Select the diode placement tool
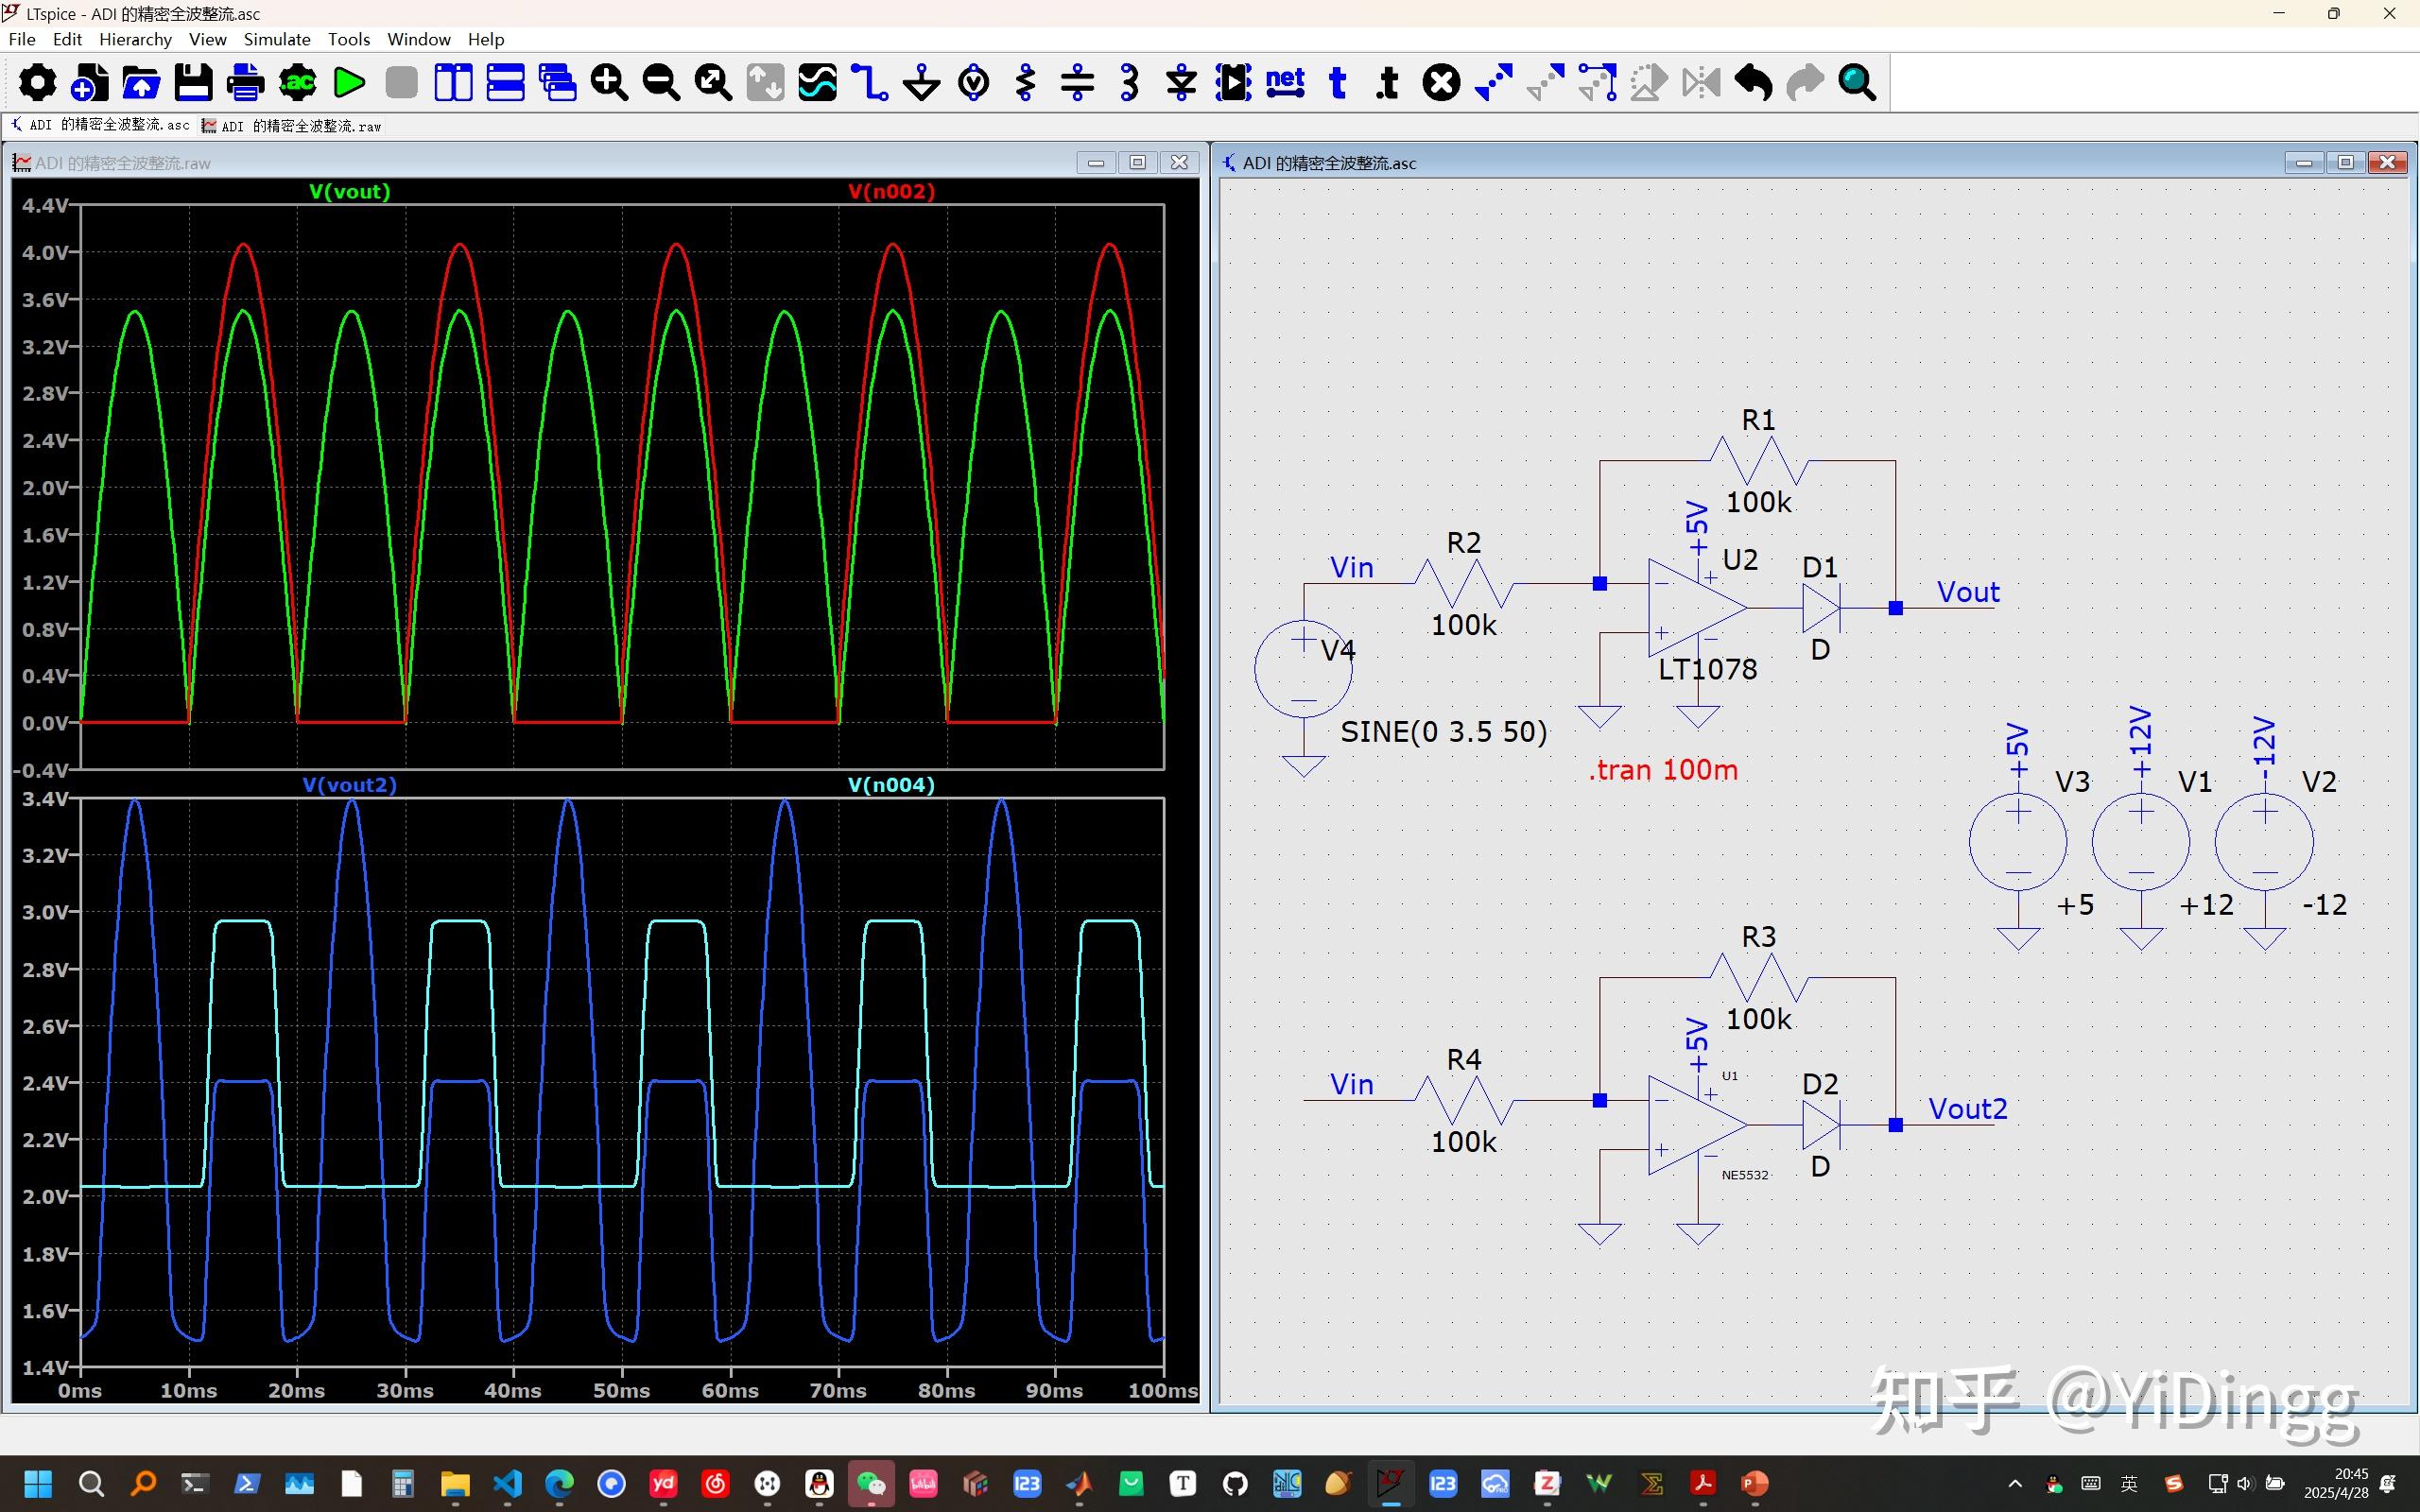This screenshot has height=1512, width=2420. (1181, 82)
